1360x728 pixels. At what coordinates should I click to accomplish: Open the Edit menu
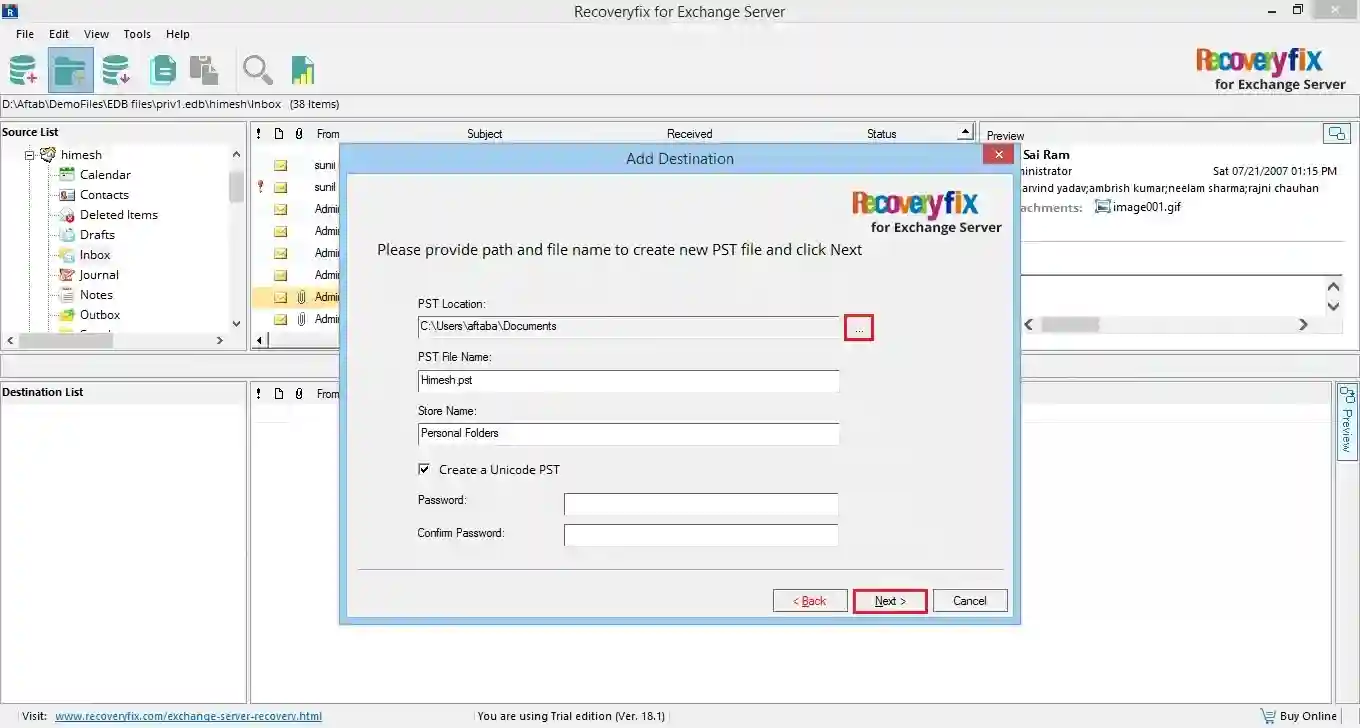click(59, 34)
